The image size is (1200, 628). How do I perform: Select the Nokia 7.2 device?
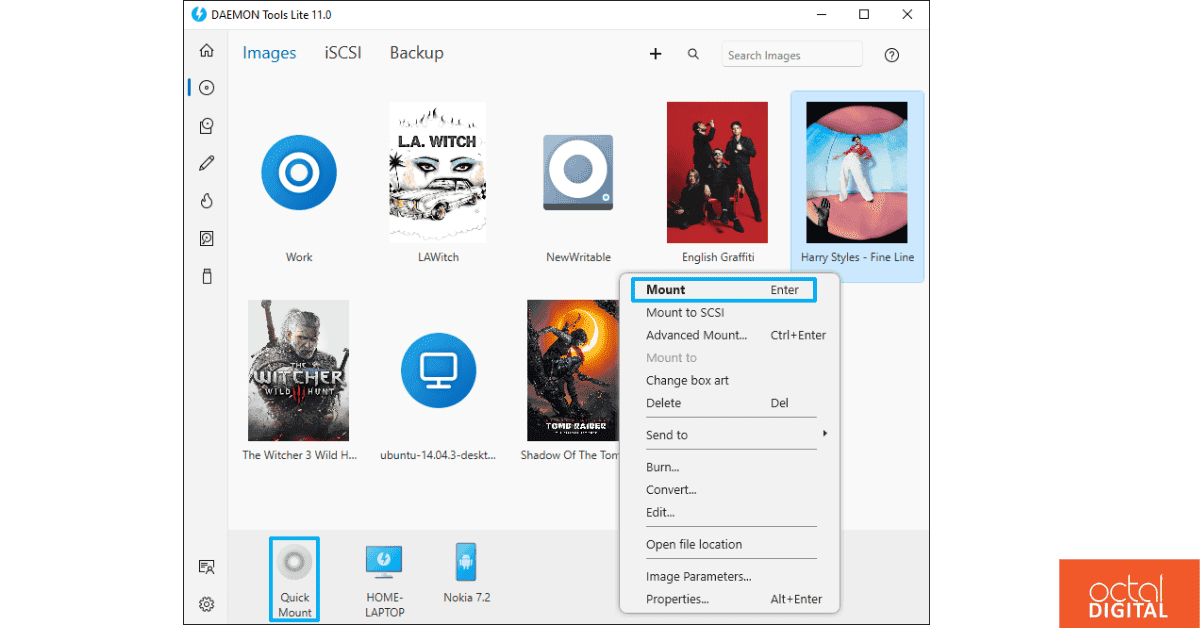click(466, 573)
